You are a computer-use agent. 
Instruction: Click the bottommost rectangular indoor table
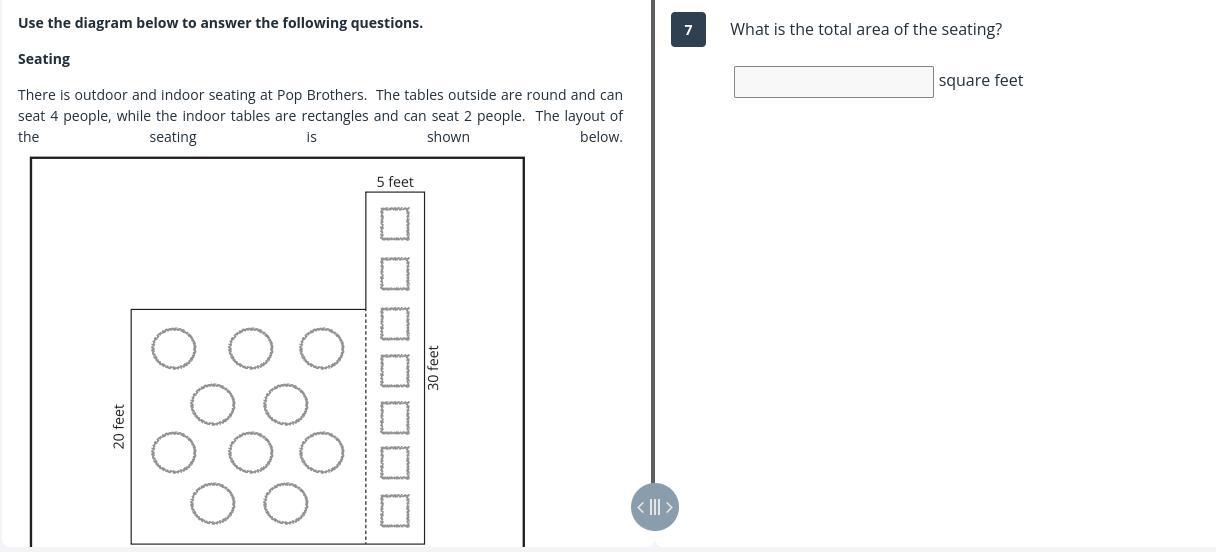point(395,510)
